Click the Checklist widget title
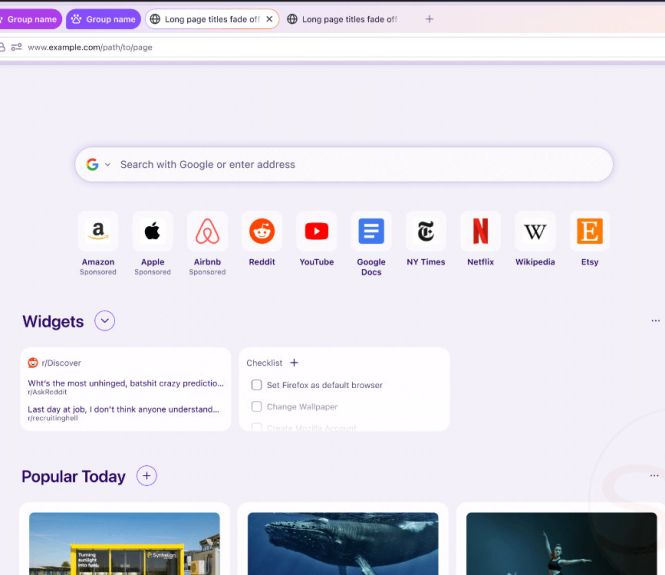The width and height of the screenshot is (665, 575). (264, 363)
